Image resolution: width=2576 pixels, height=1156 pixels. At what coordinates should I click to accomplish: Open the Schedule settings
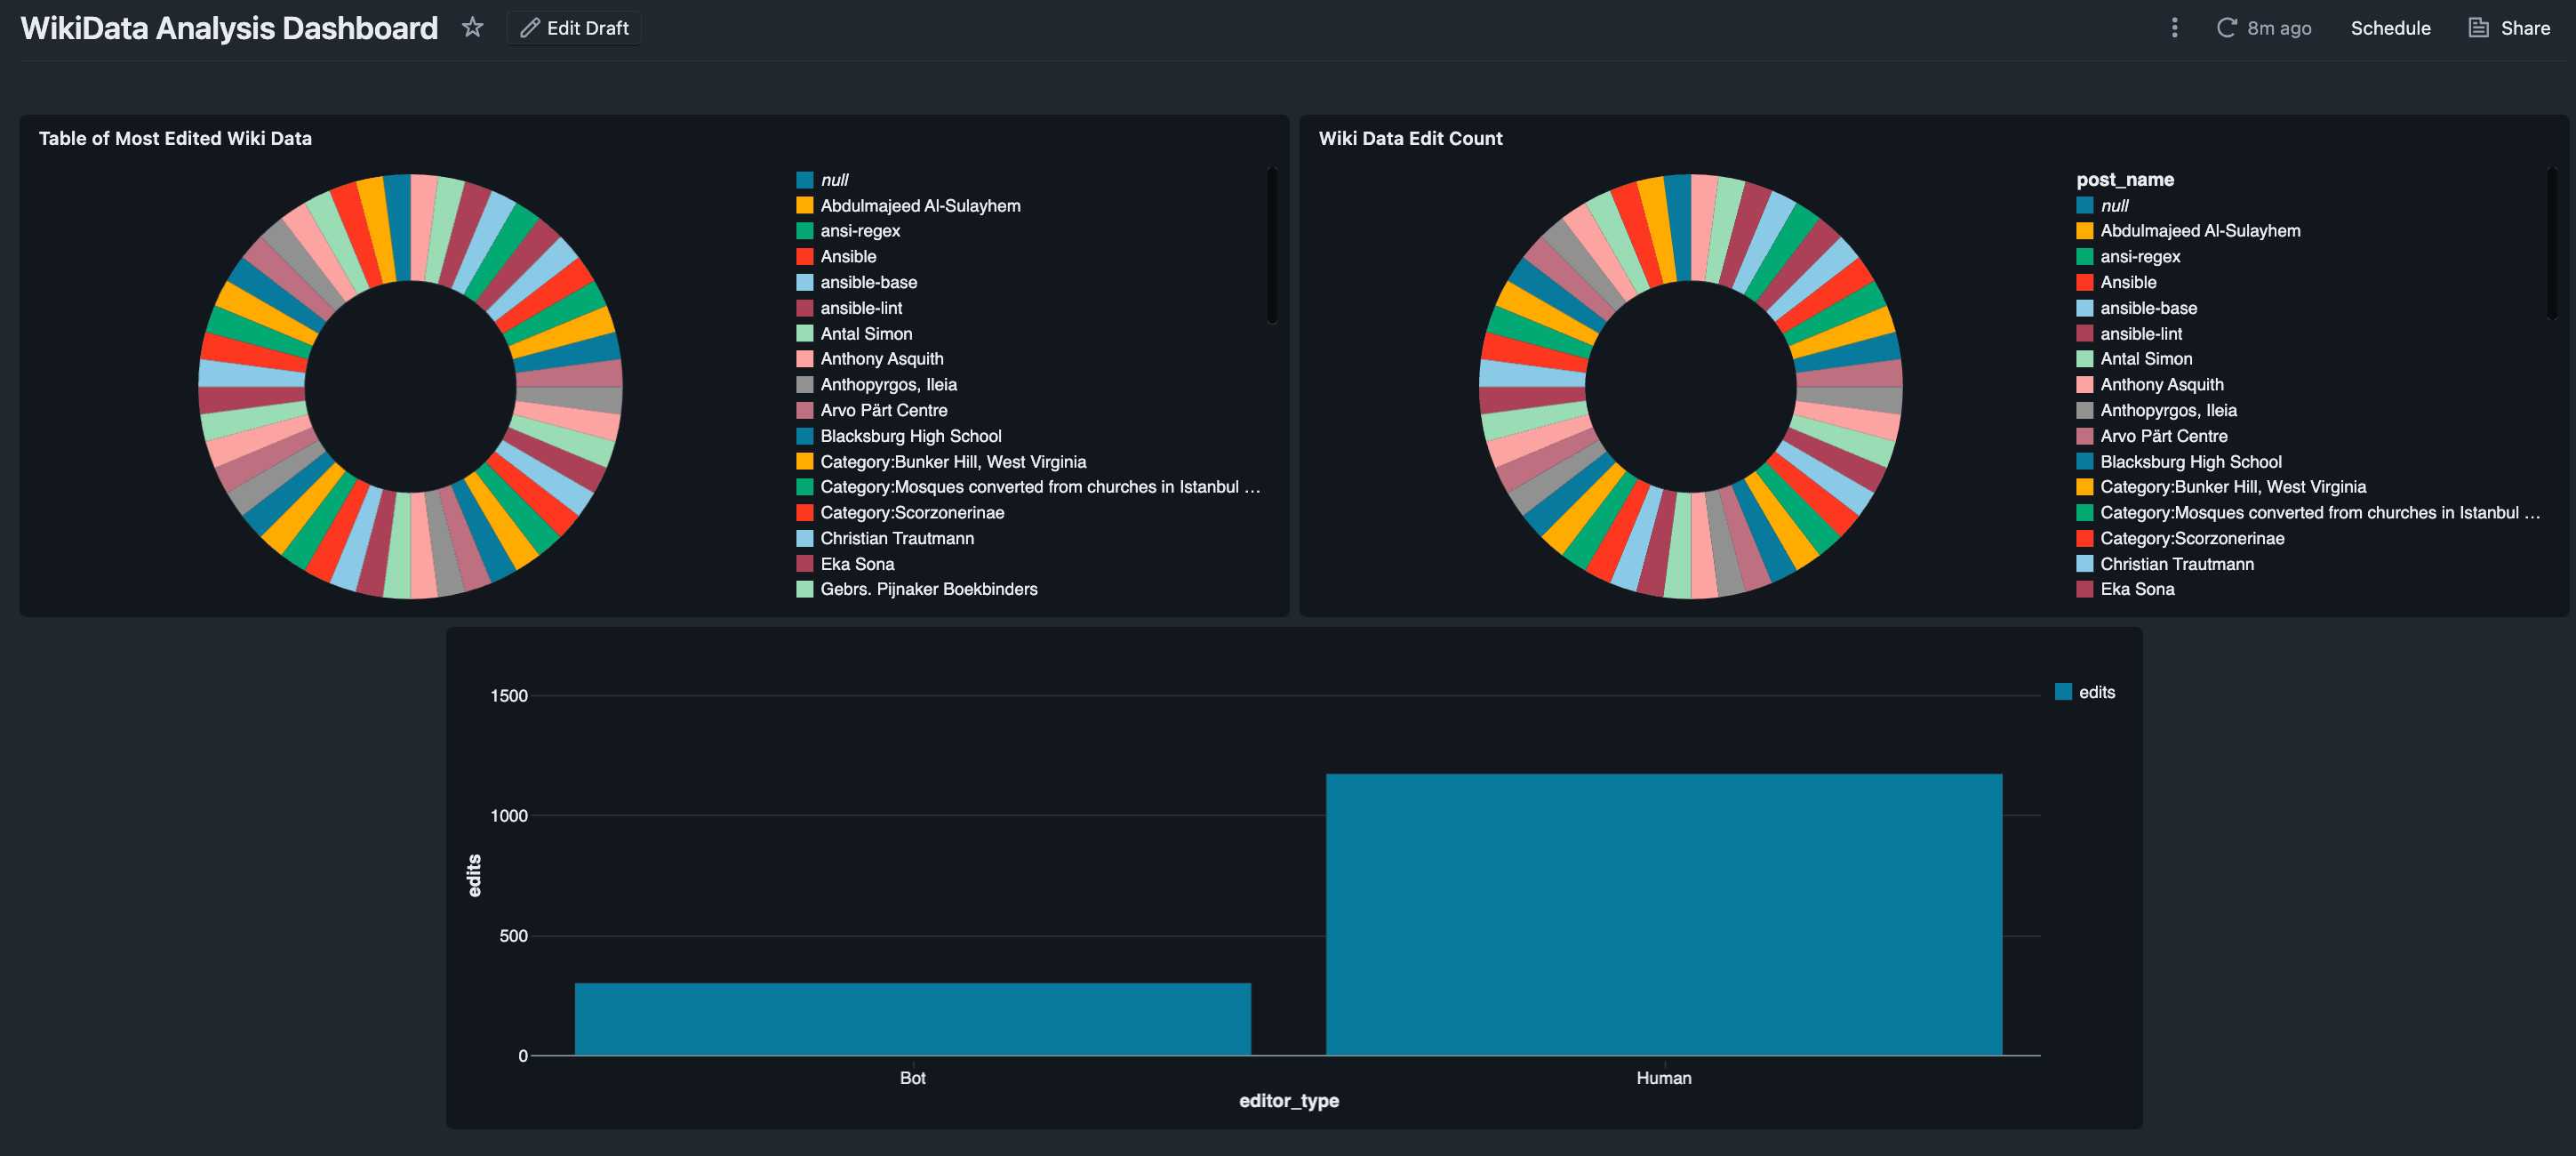[2391, 28]
